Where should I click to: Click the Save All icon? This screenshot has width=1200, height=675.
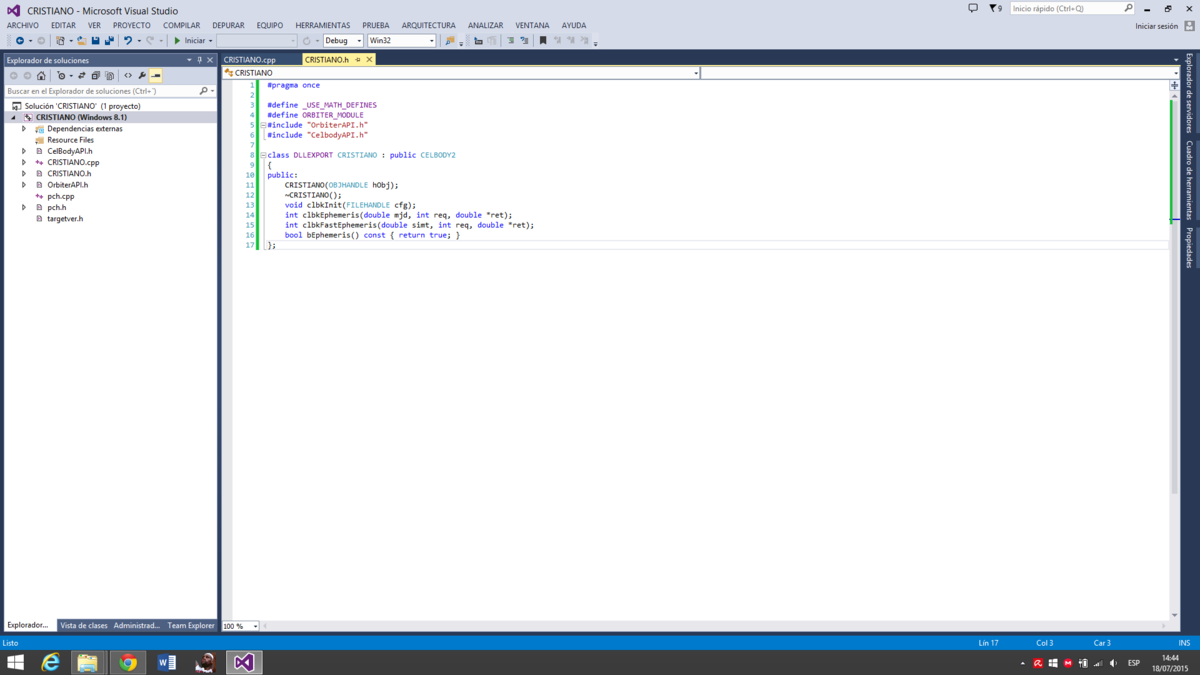coord(109,41)
